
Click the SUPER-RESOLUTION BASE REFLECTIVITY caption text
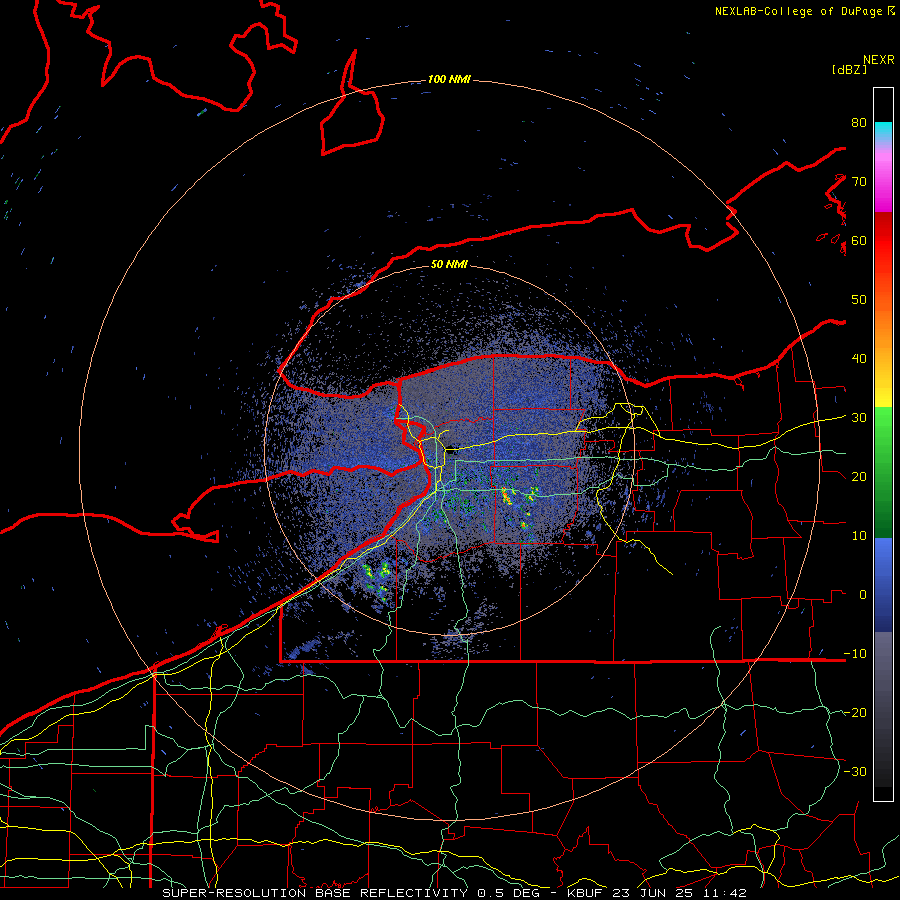coord(315,893)
